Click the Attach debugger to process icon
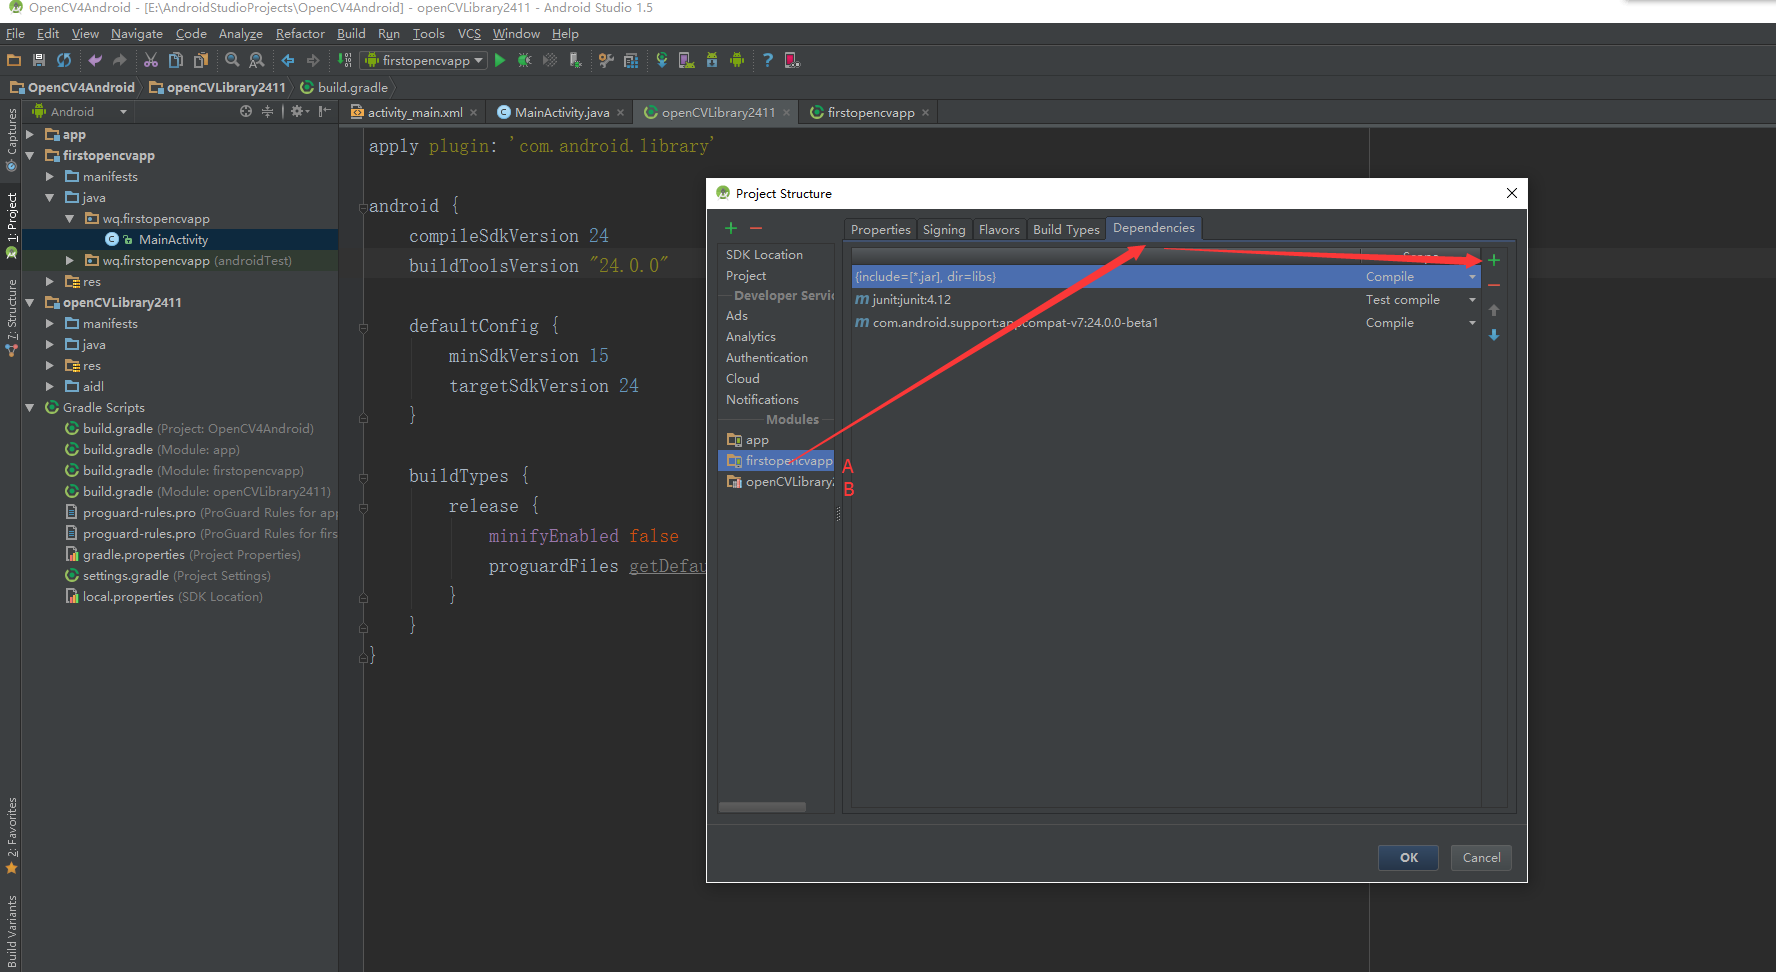Viewport: 1776px width, 972px height. click(x=575, y=60)
